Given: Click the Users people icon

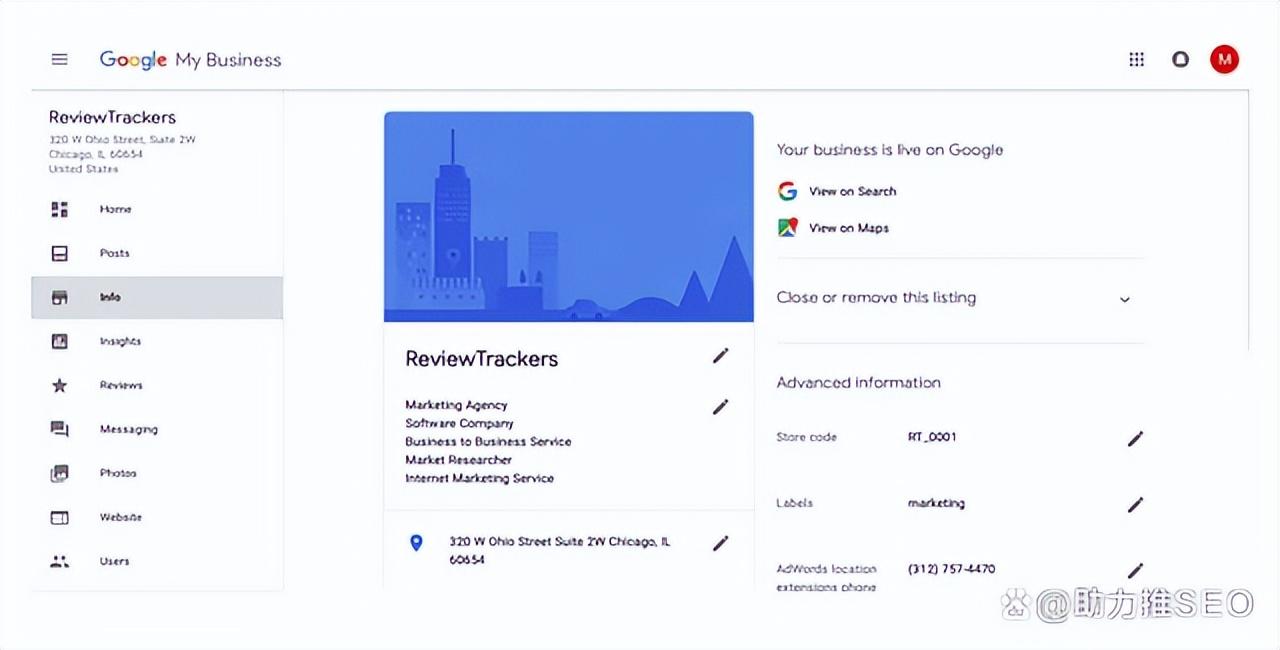Looking at the screenshot, I should 60,561.
